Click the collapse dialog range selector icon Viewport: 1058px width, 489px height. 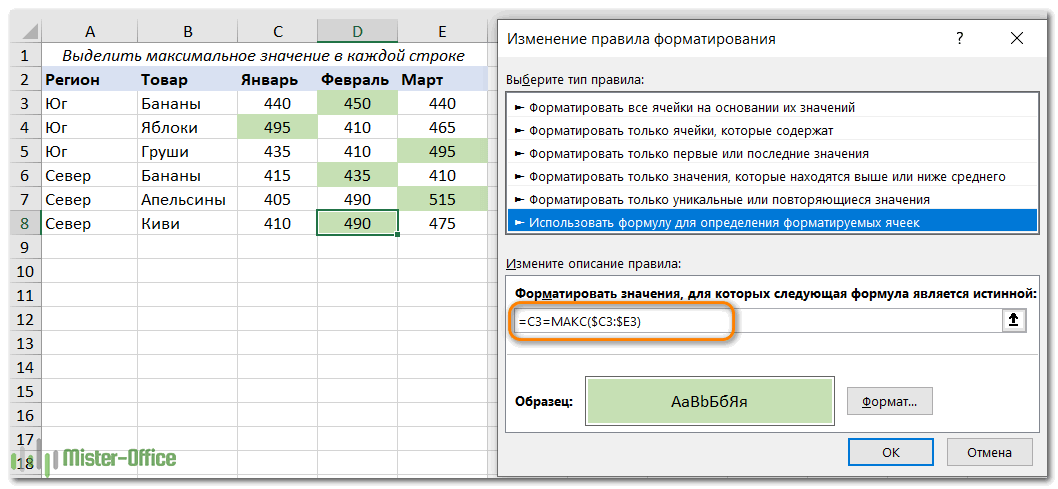tap(1013, 321)
